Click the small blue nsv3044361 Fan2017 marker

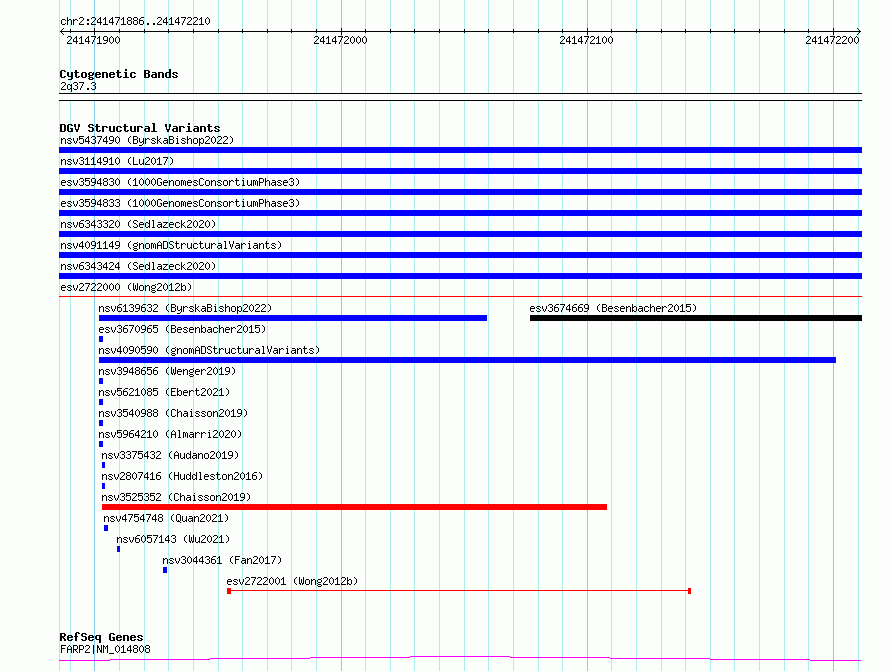165,570
